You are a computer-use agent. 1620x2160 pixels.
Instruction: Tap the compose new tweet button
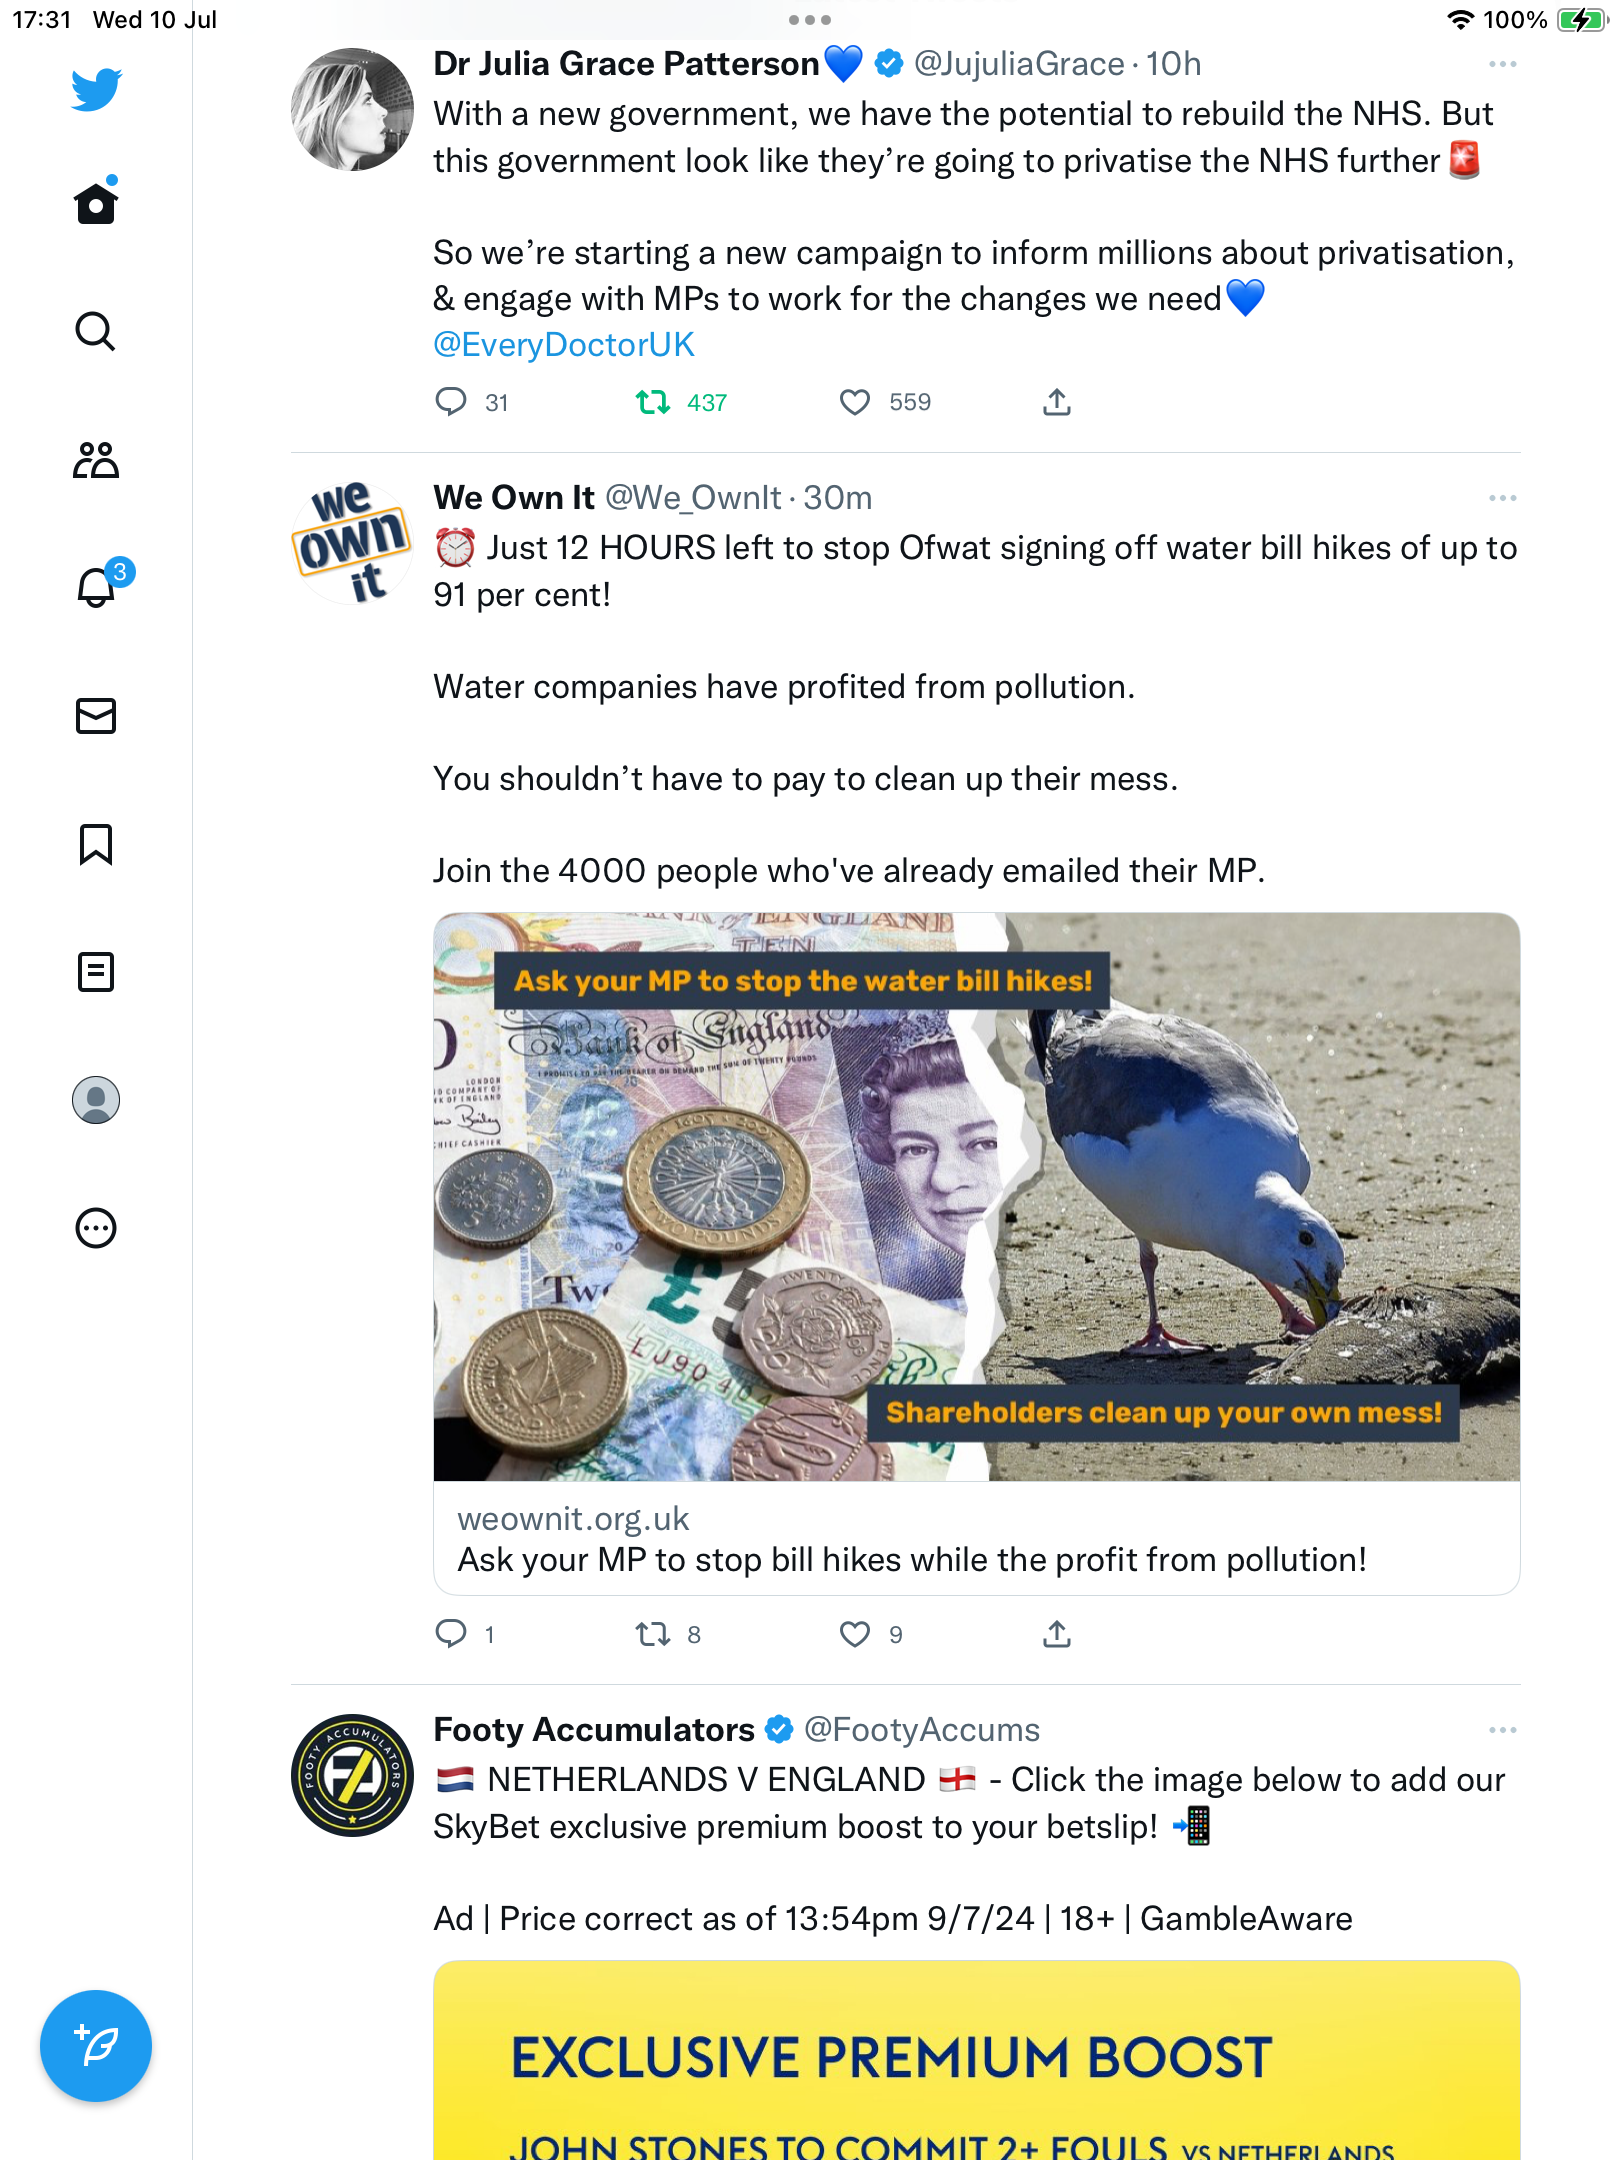[96, 2046]
